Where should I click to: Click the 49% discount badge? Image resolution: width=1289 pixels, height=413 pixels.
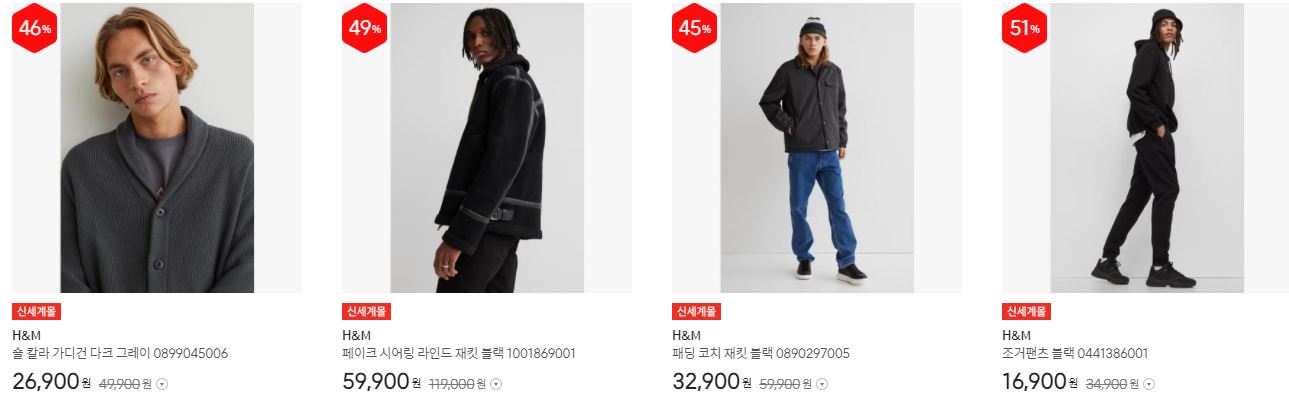coord(365,29)
